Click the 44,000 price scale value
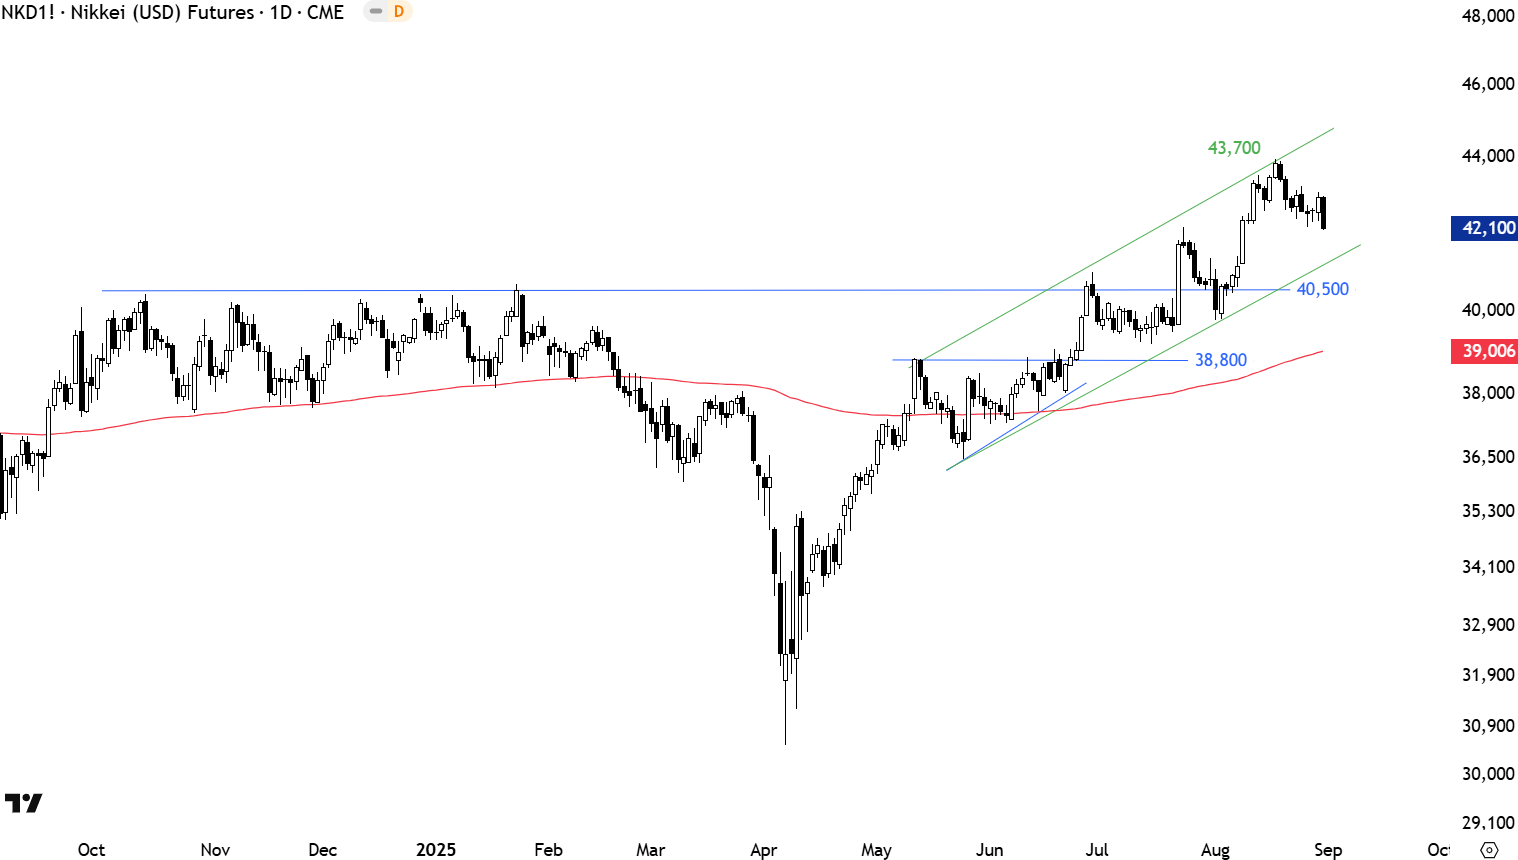 point(1488,156)
